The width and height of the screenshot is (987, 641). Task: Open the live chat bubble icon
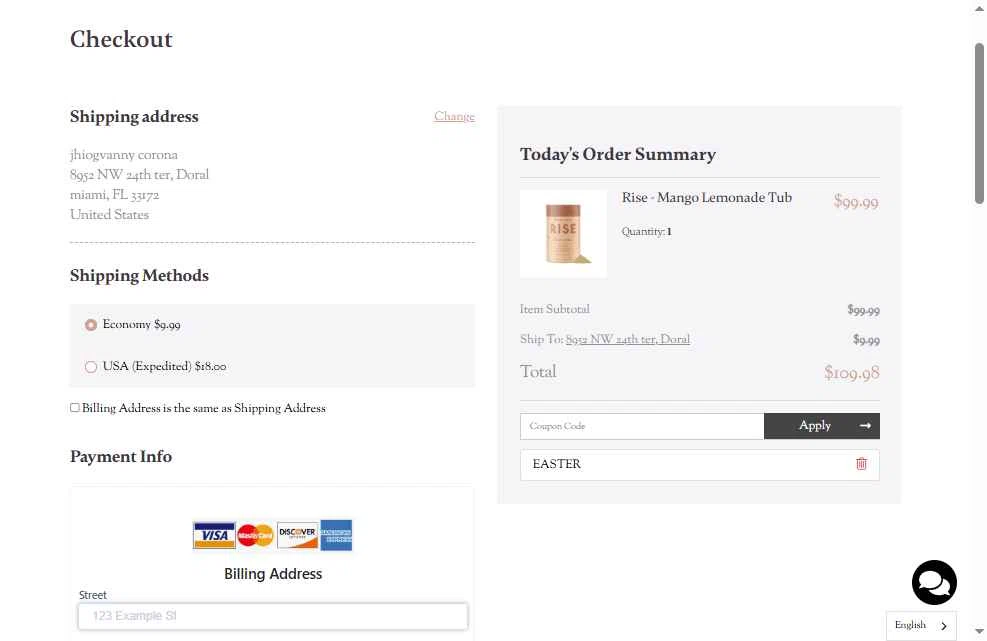[934, 582]
